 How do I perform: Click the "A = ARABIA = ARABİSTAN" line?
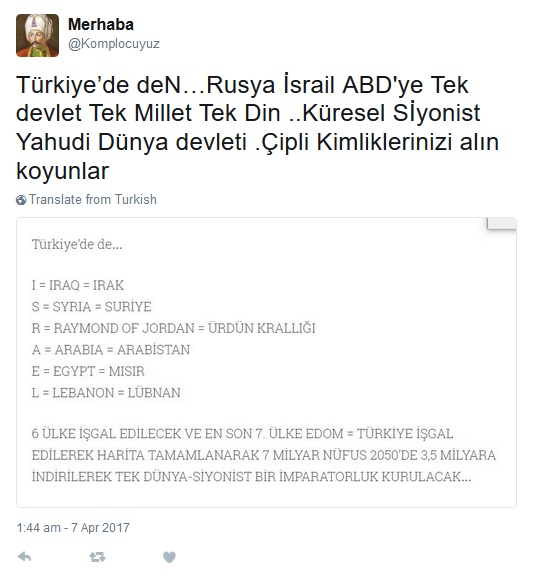pos(111,350)
